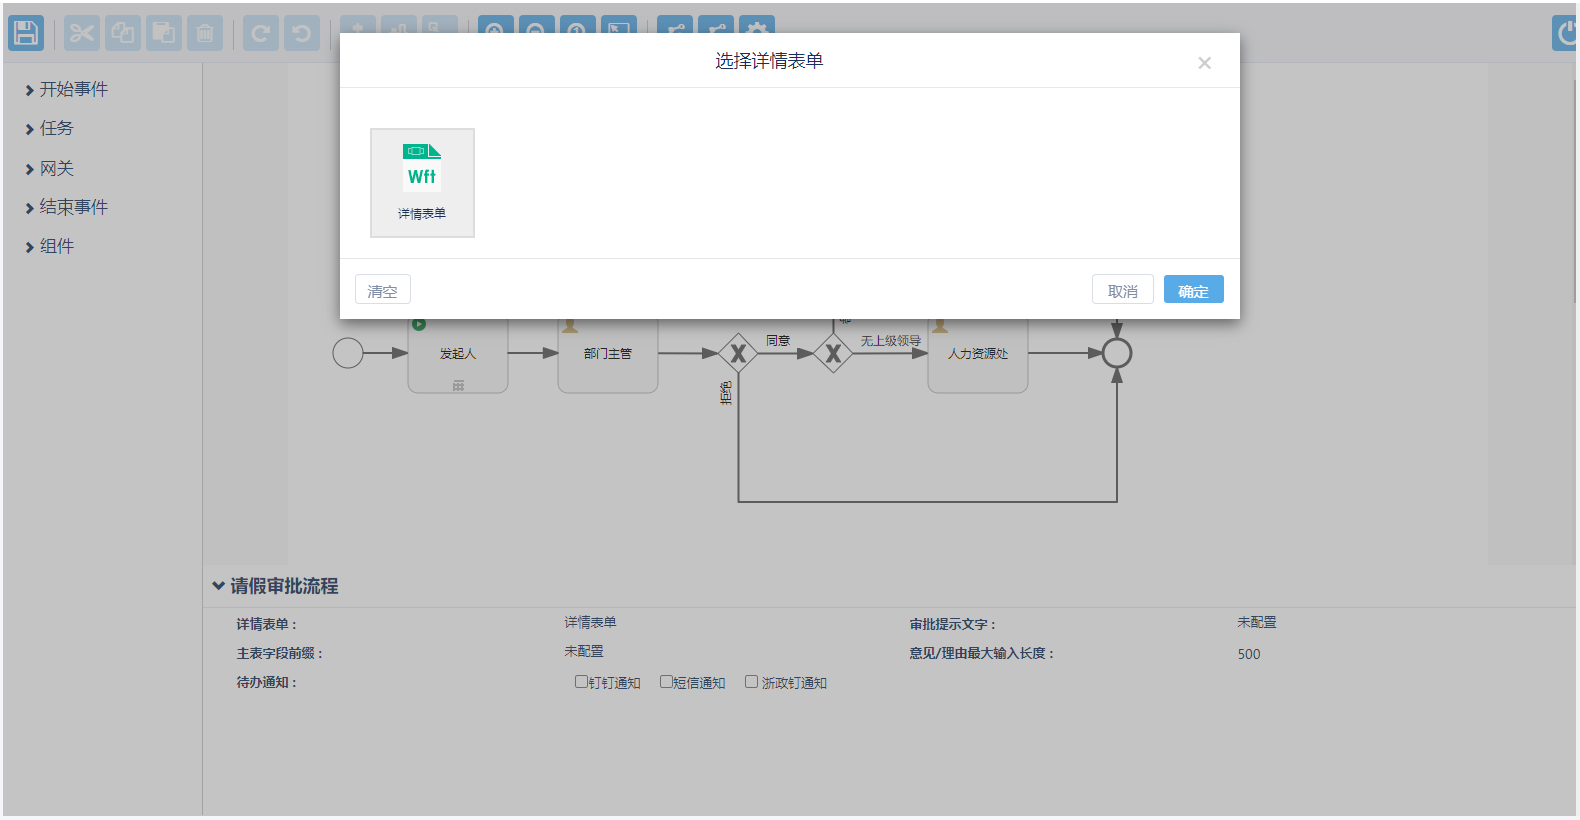Enable the 钉钉通知 checkbox

tap(581, 682)
